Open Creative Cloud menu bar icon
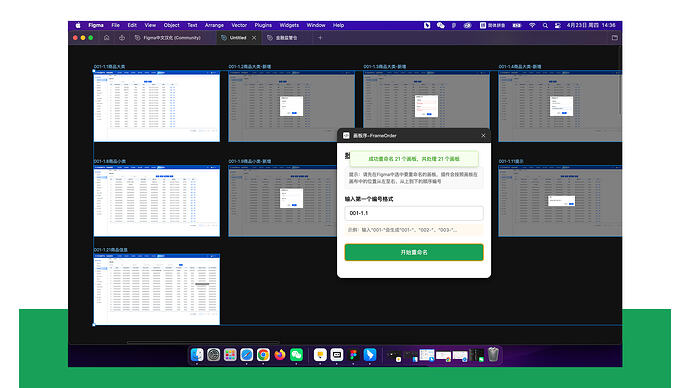Image resolution: width=690 pixels, height=388 pixels. click(x=467, y=26)
